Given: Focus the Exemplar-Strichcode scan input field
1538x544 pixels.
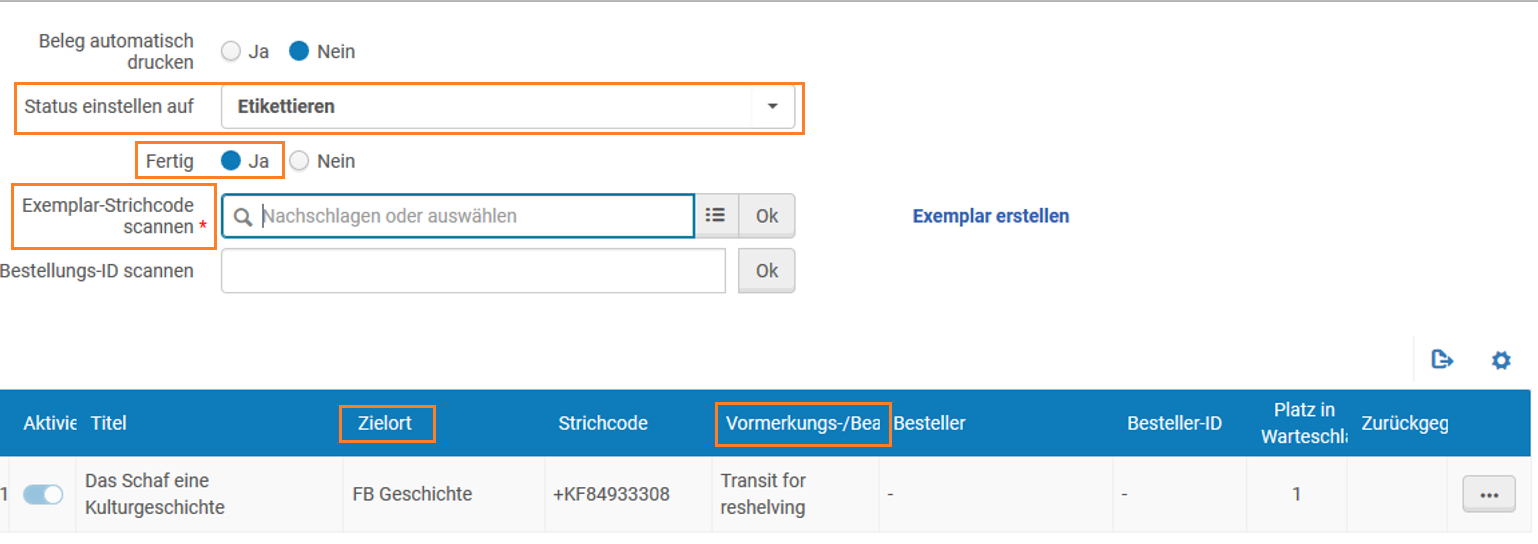Looking at the screenshot, I should pos(458,216).
